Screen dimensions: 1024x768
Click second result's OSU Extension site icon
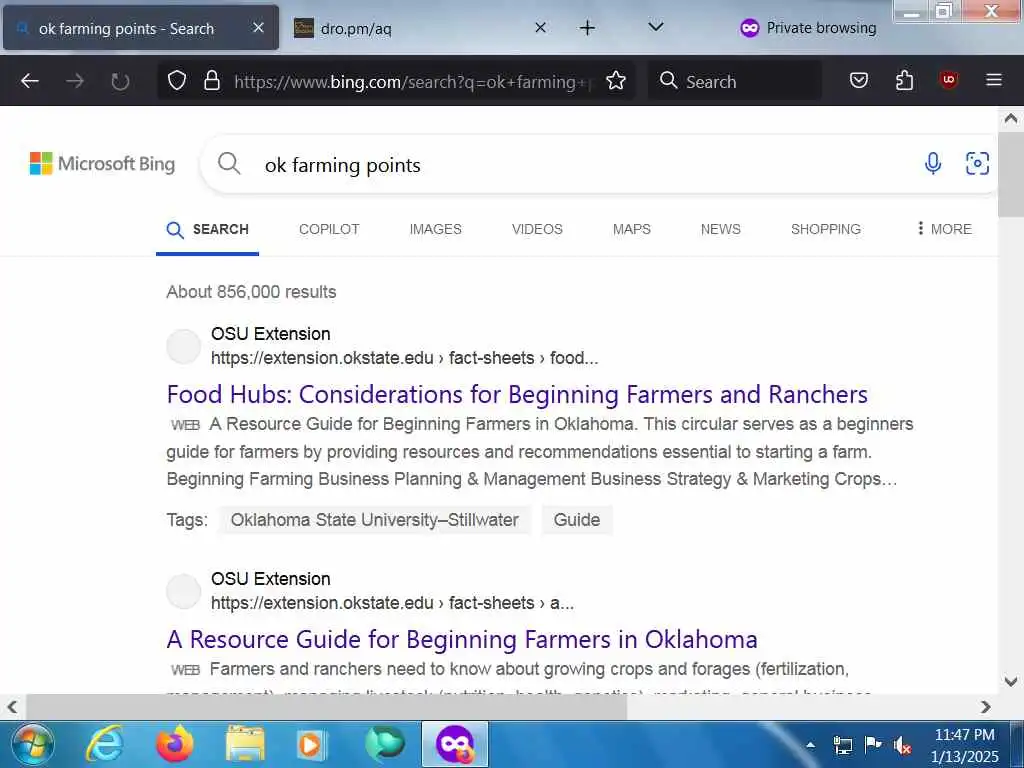point(184,592)
